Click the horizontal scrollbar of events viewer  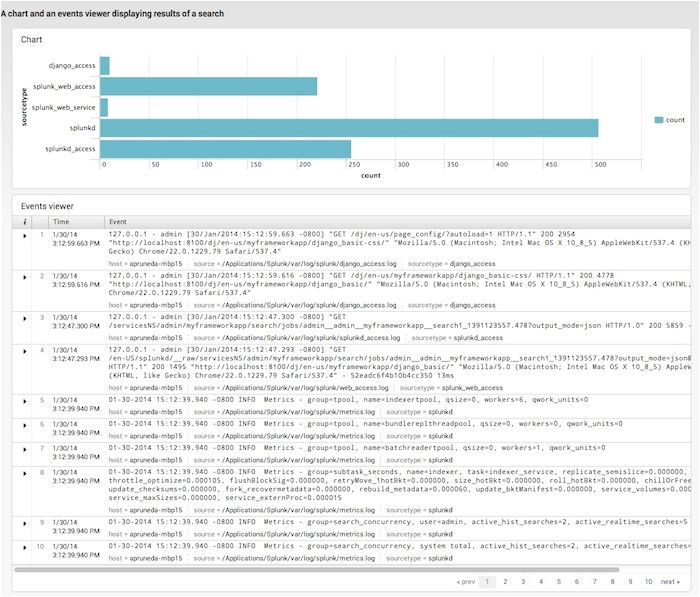tap(317, 570)
